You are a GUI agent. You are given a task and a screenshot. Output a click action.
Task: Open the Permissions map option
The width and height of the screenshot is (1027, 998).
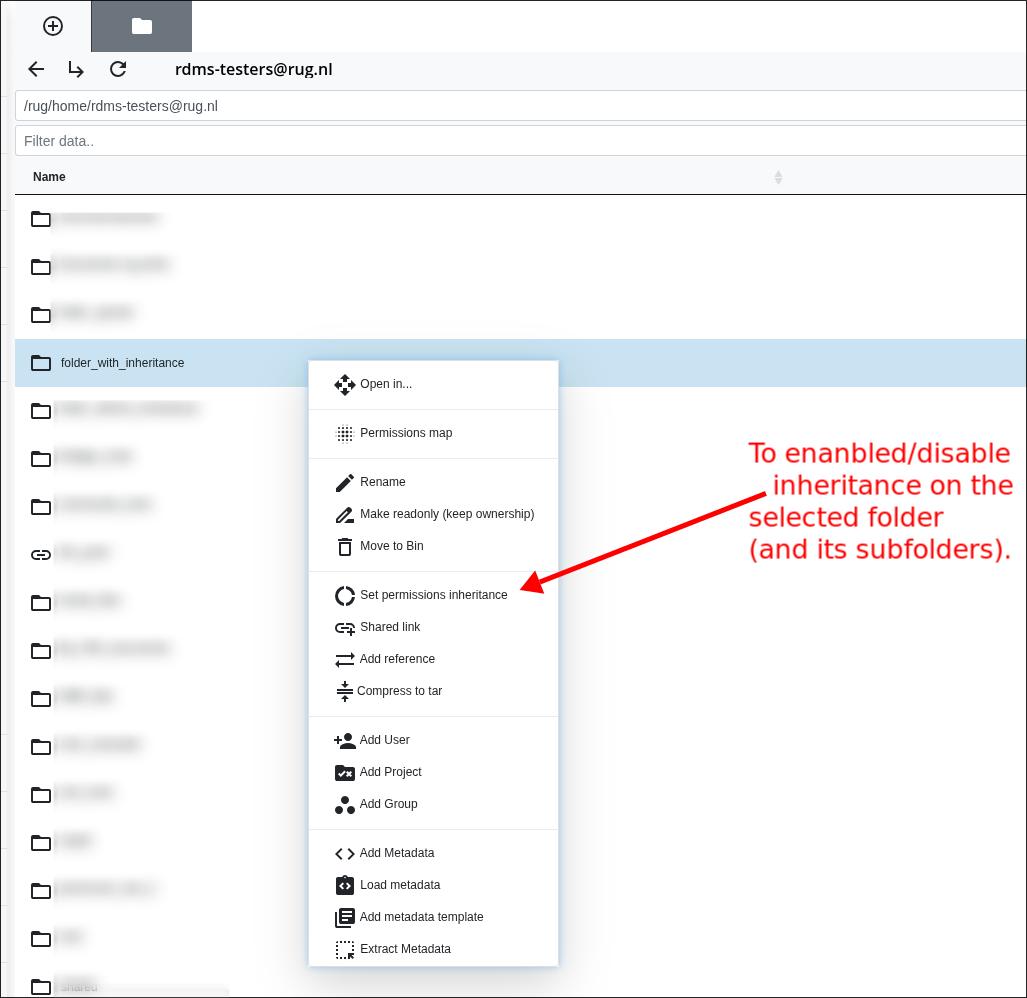click(406, 433)
